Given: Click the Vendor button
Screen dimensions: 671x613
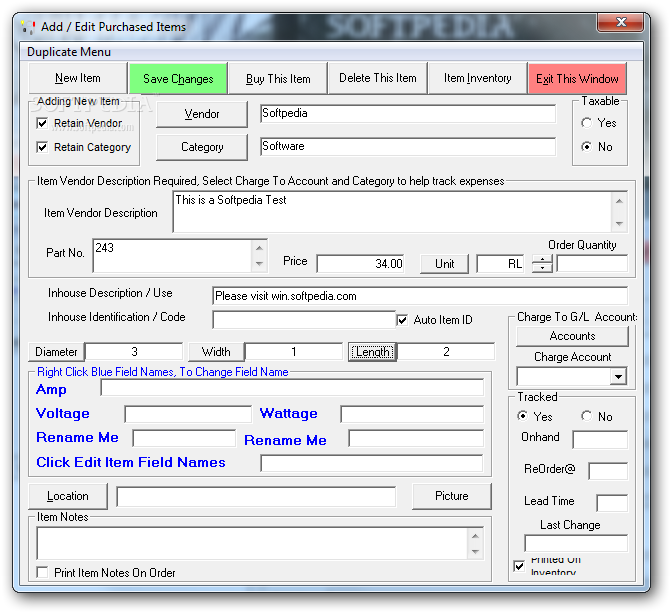Looking at the screenshot, I should pos(202,114).
